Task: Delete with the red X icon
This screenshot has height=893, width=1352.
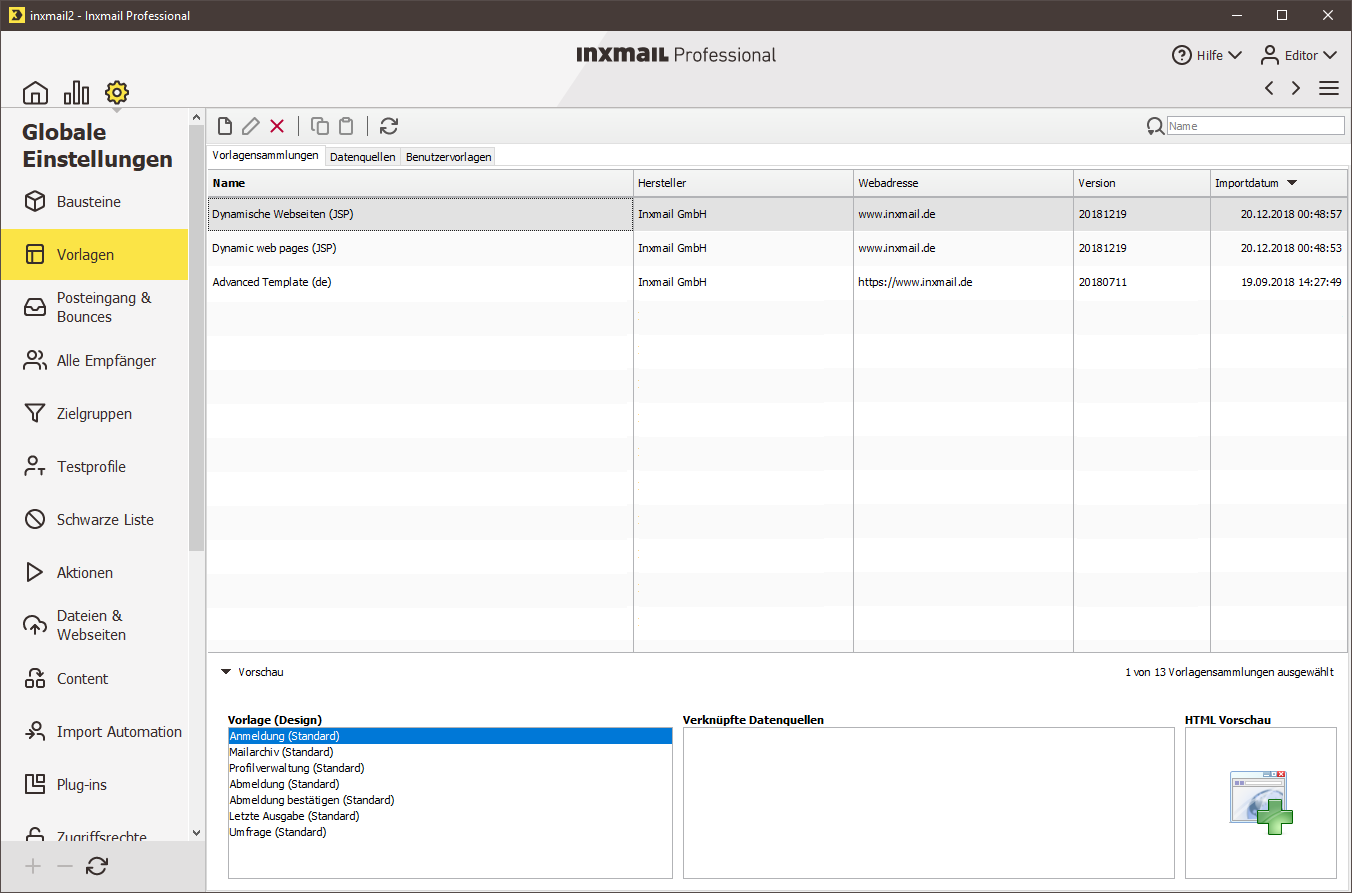Action: point(277,126)
